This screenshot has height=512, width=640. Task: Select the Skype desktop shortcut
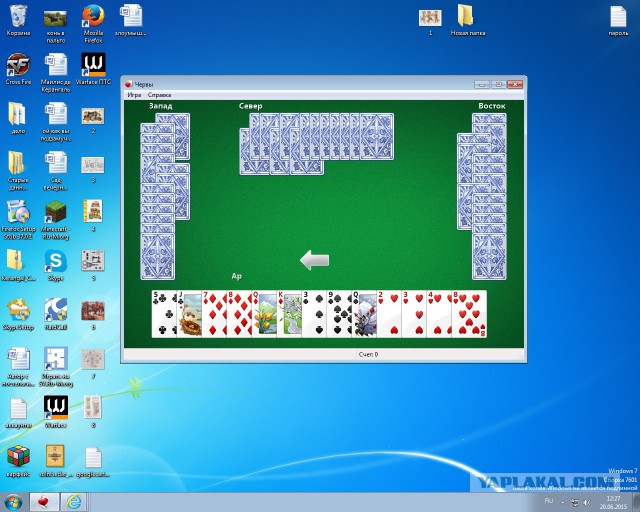(x=56, y=265)
